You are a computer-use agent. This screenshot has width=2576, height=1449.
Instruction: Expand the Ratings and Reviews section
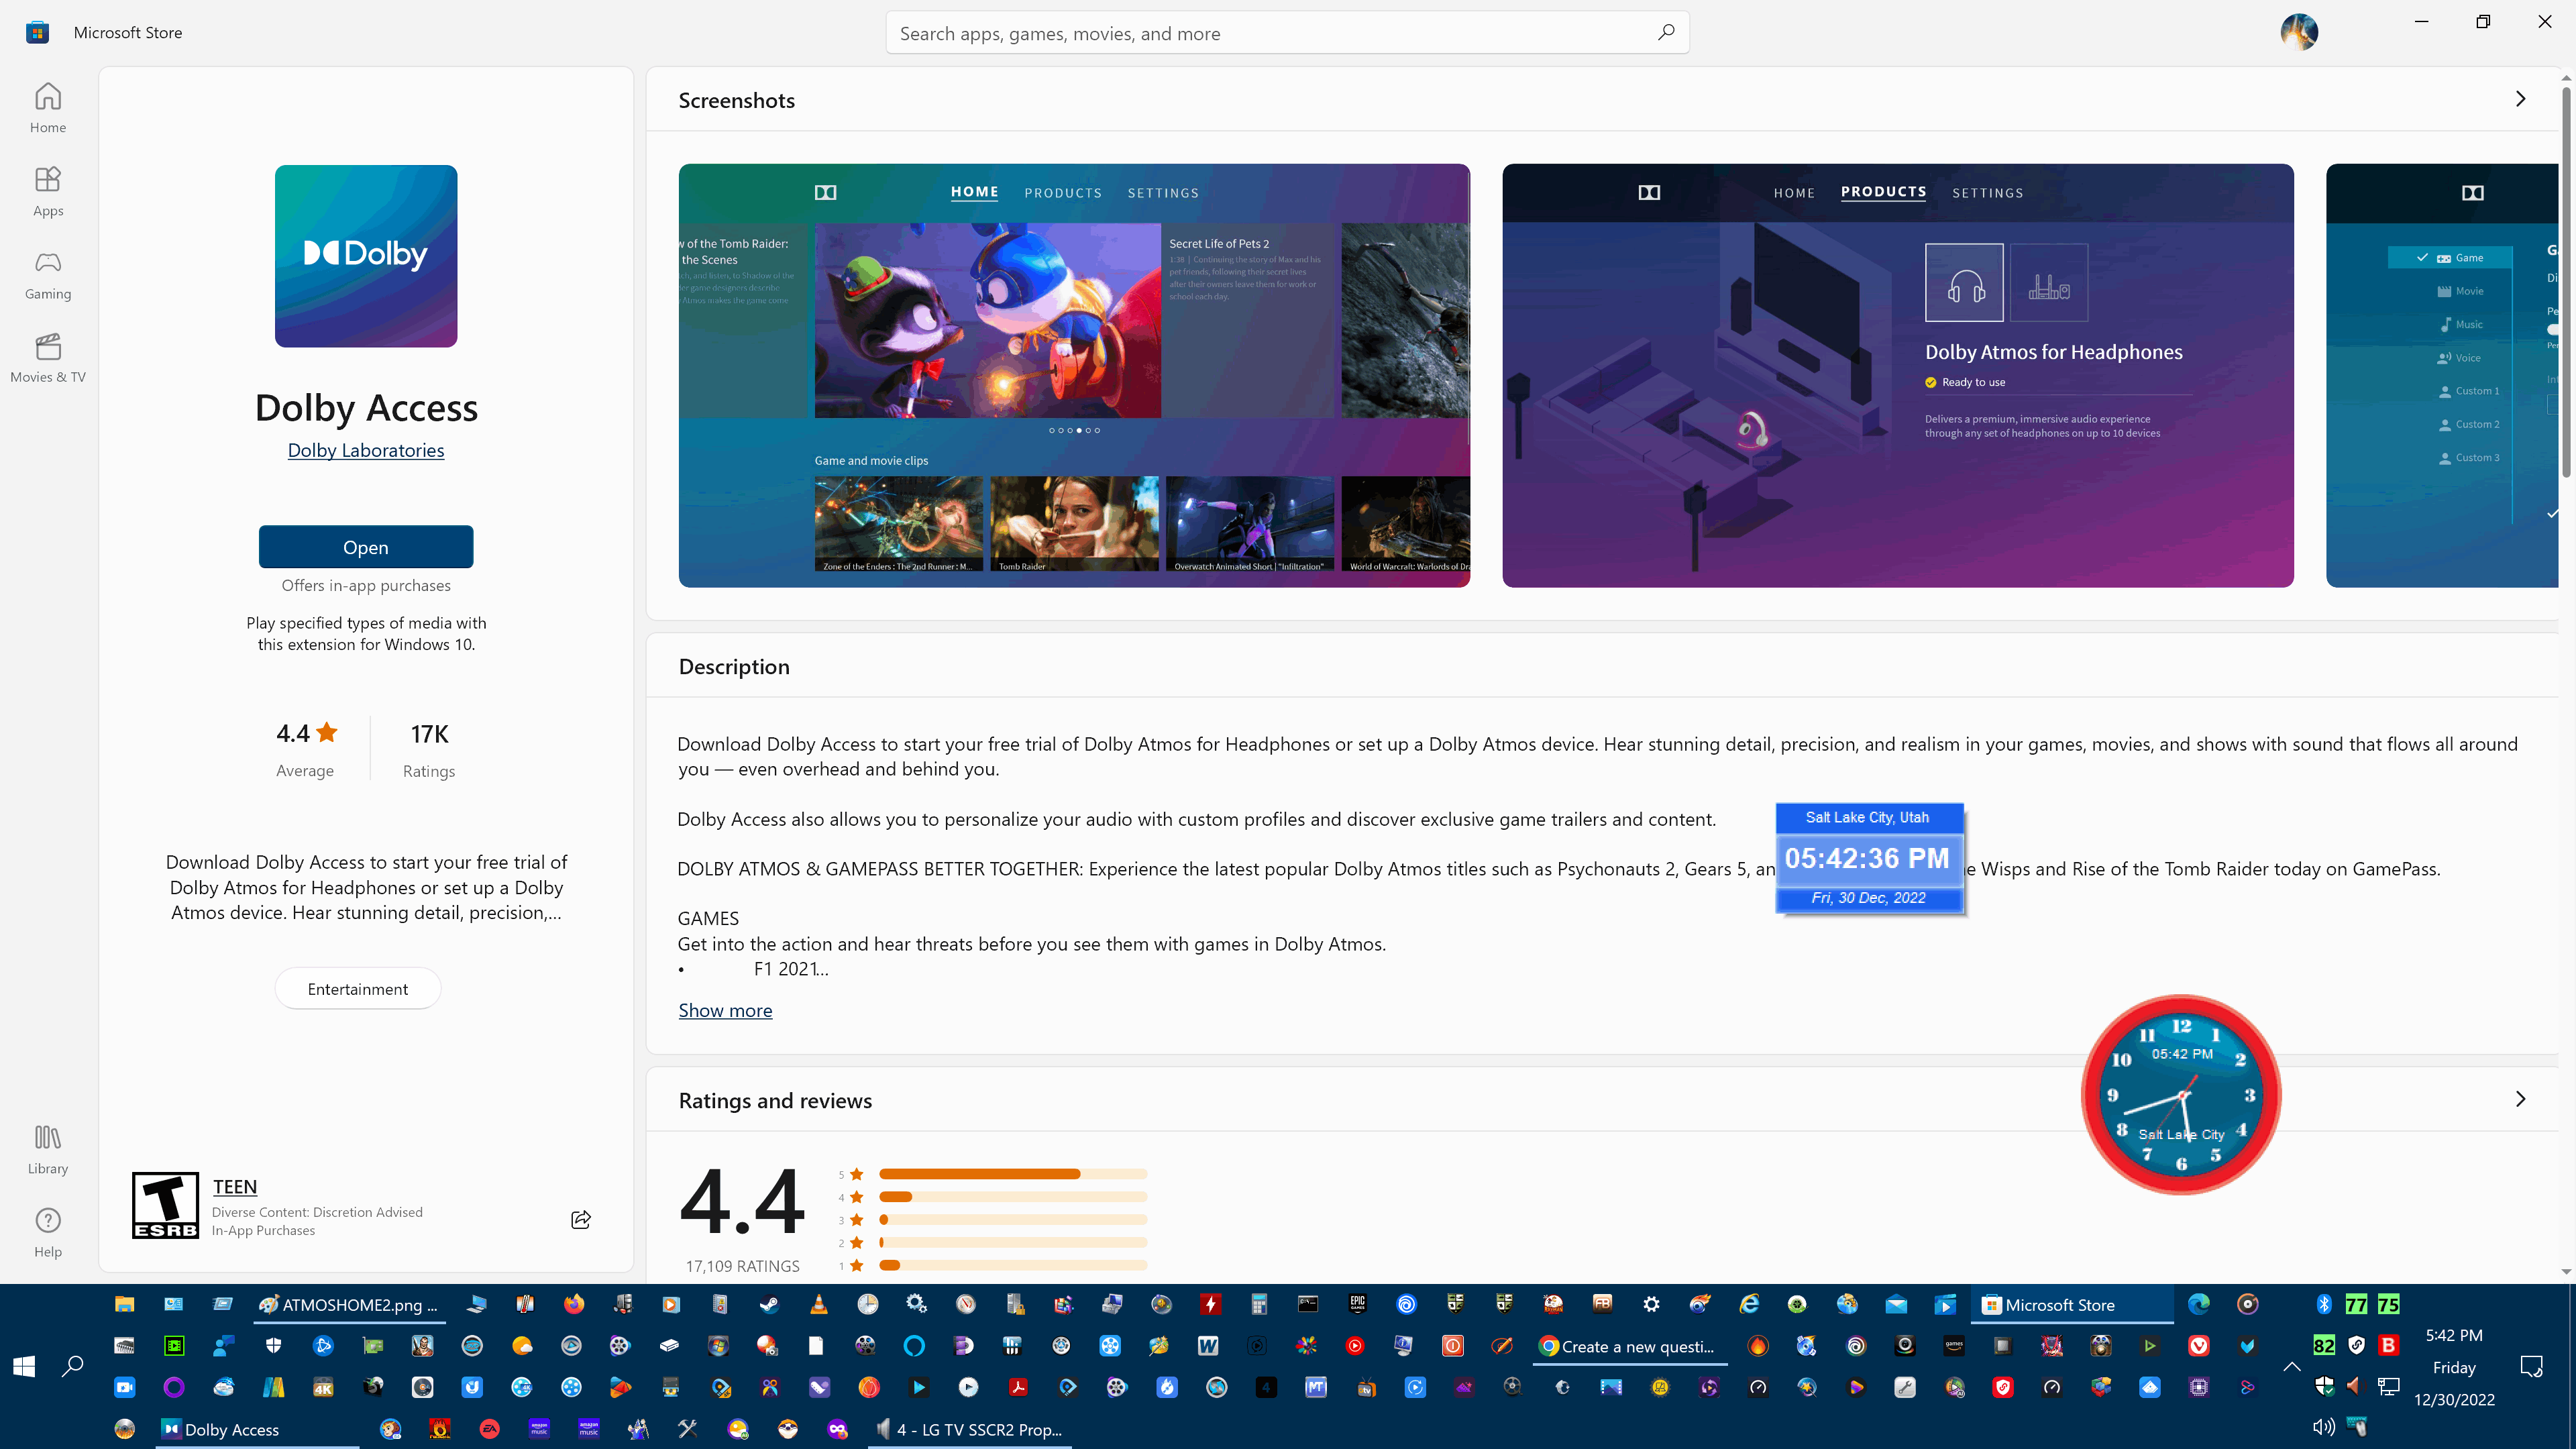click(x=2521, y=1099)
